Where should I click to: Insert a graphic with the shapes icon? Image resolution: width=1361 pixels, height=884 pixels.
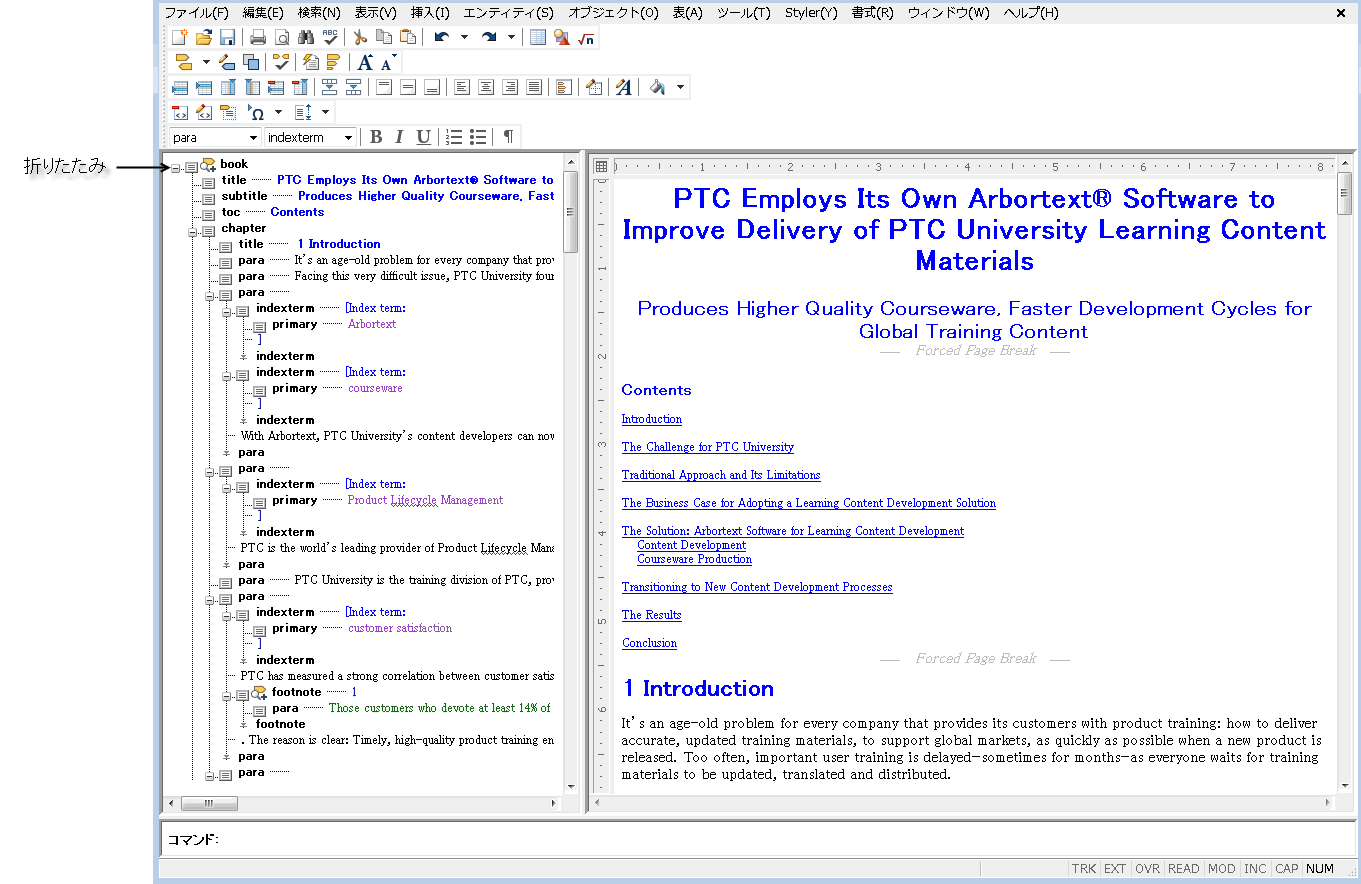(562, 37)
